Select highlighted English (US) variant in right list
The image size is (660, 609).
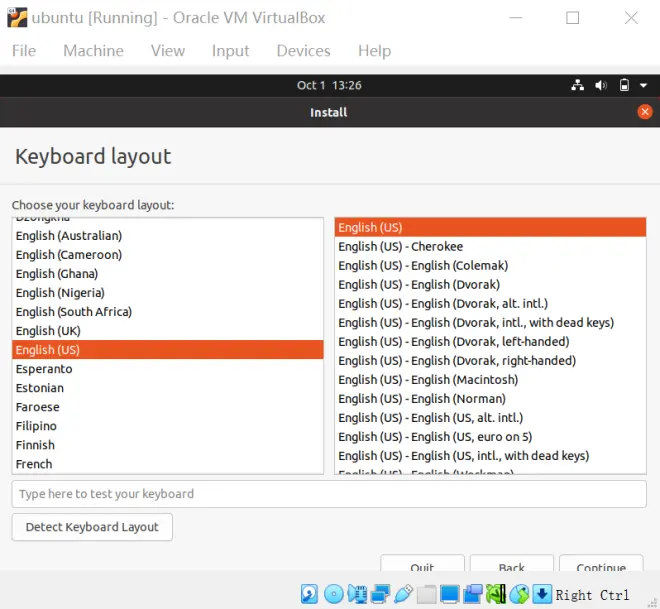click(490, 227)
